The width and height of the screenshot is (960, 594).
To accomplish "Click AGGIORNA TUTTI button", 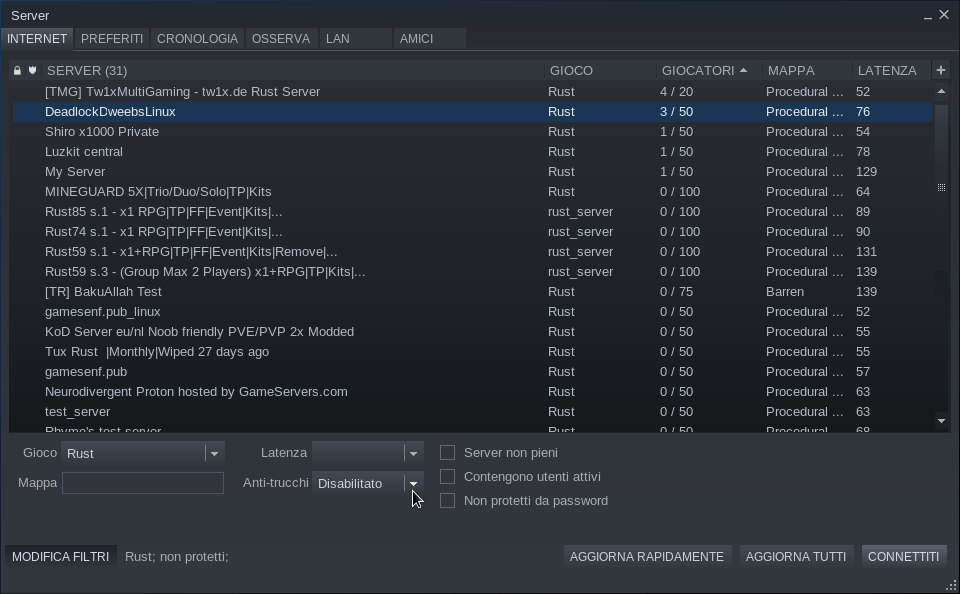I will [x=796, y=557].
